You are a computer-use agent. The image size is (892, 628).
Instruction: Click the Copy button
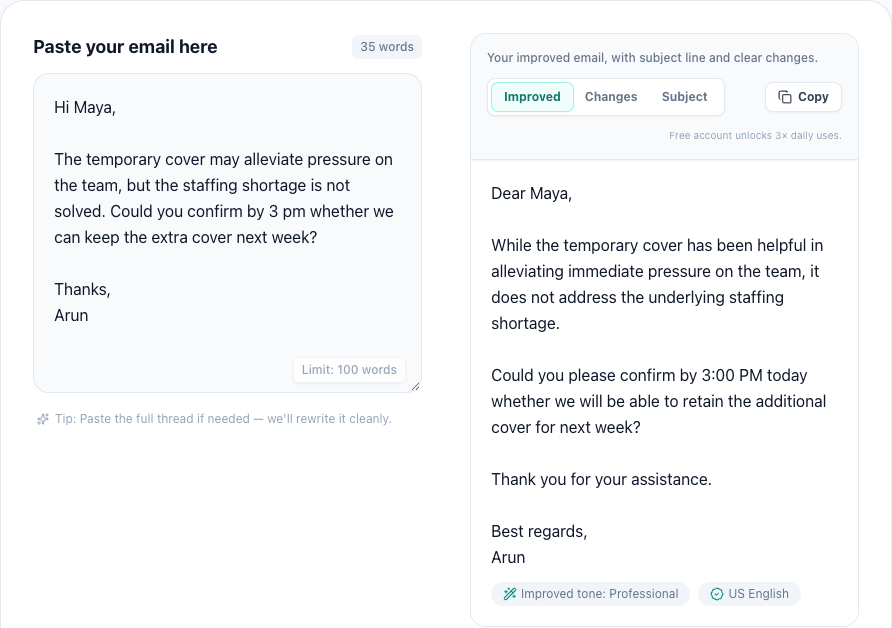pyautogui.click(x=803, y=97)
